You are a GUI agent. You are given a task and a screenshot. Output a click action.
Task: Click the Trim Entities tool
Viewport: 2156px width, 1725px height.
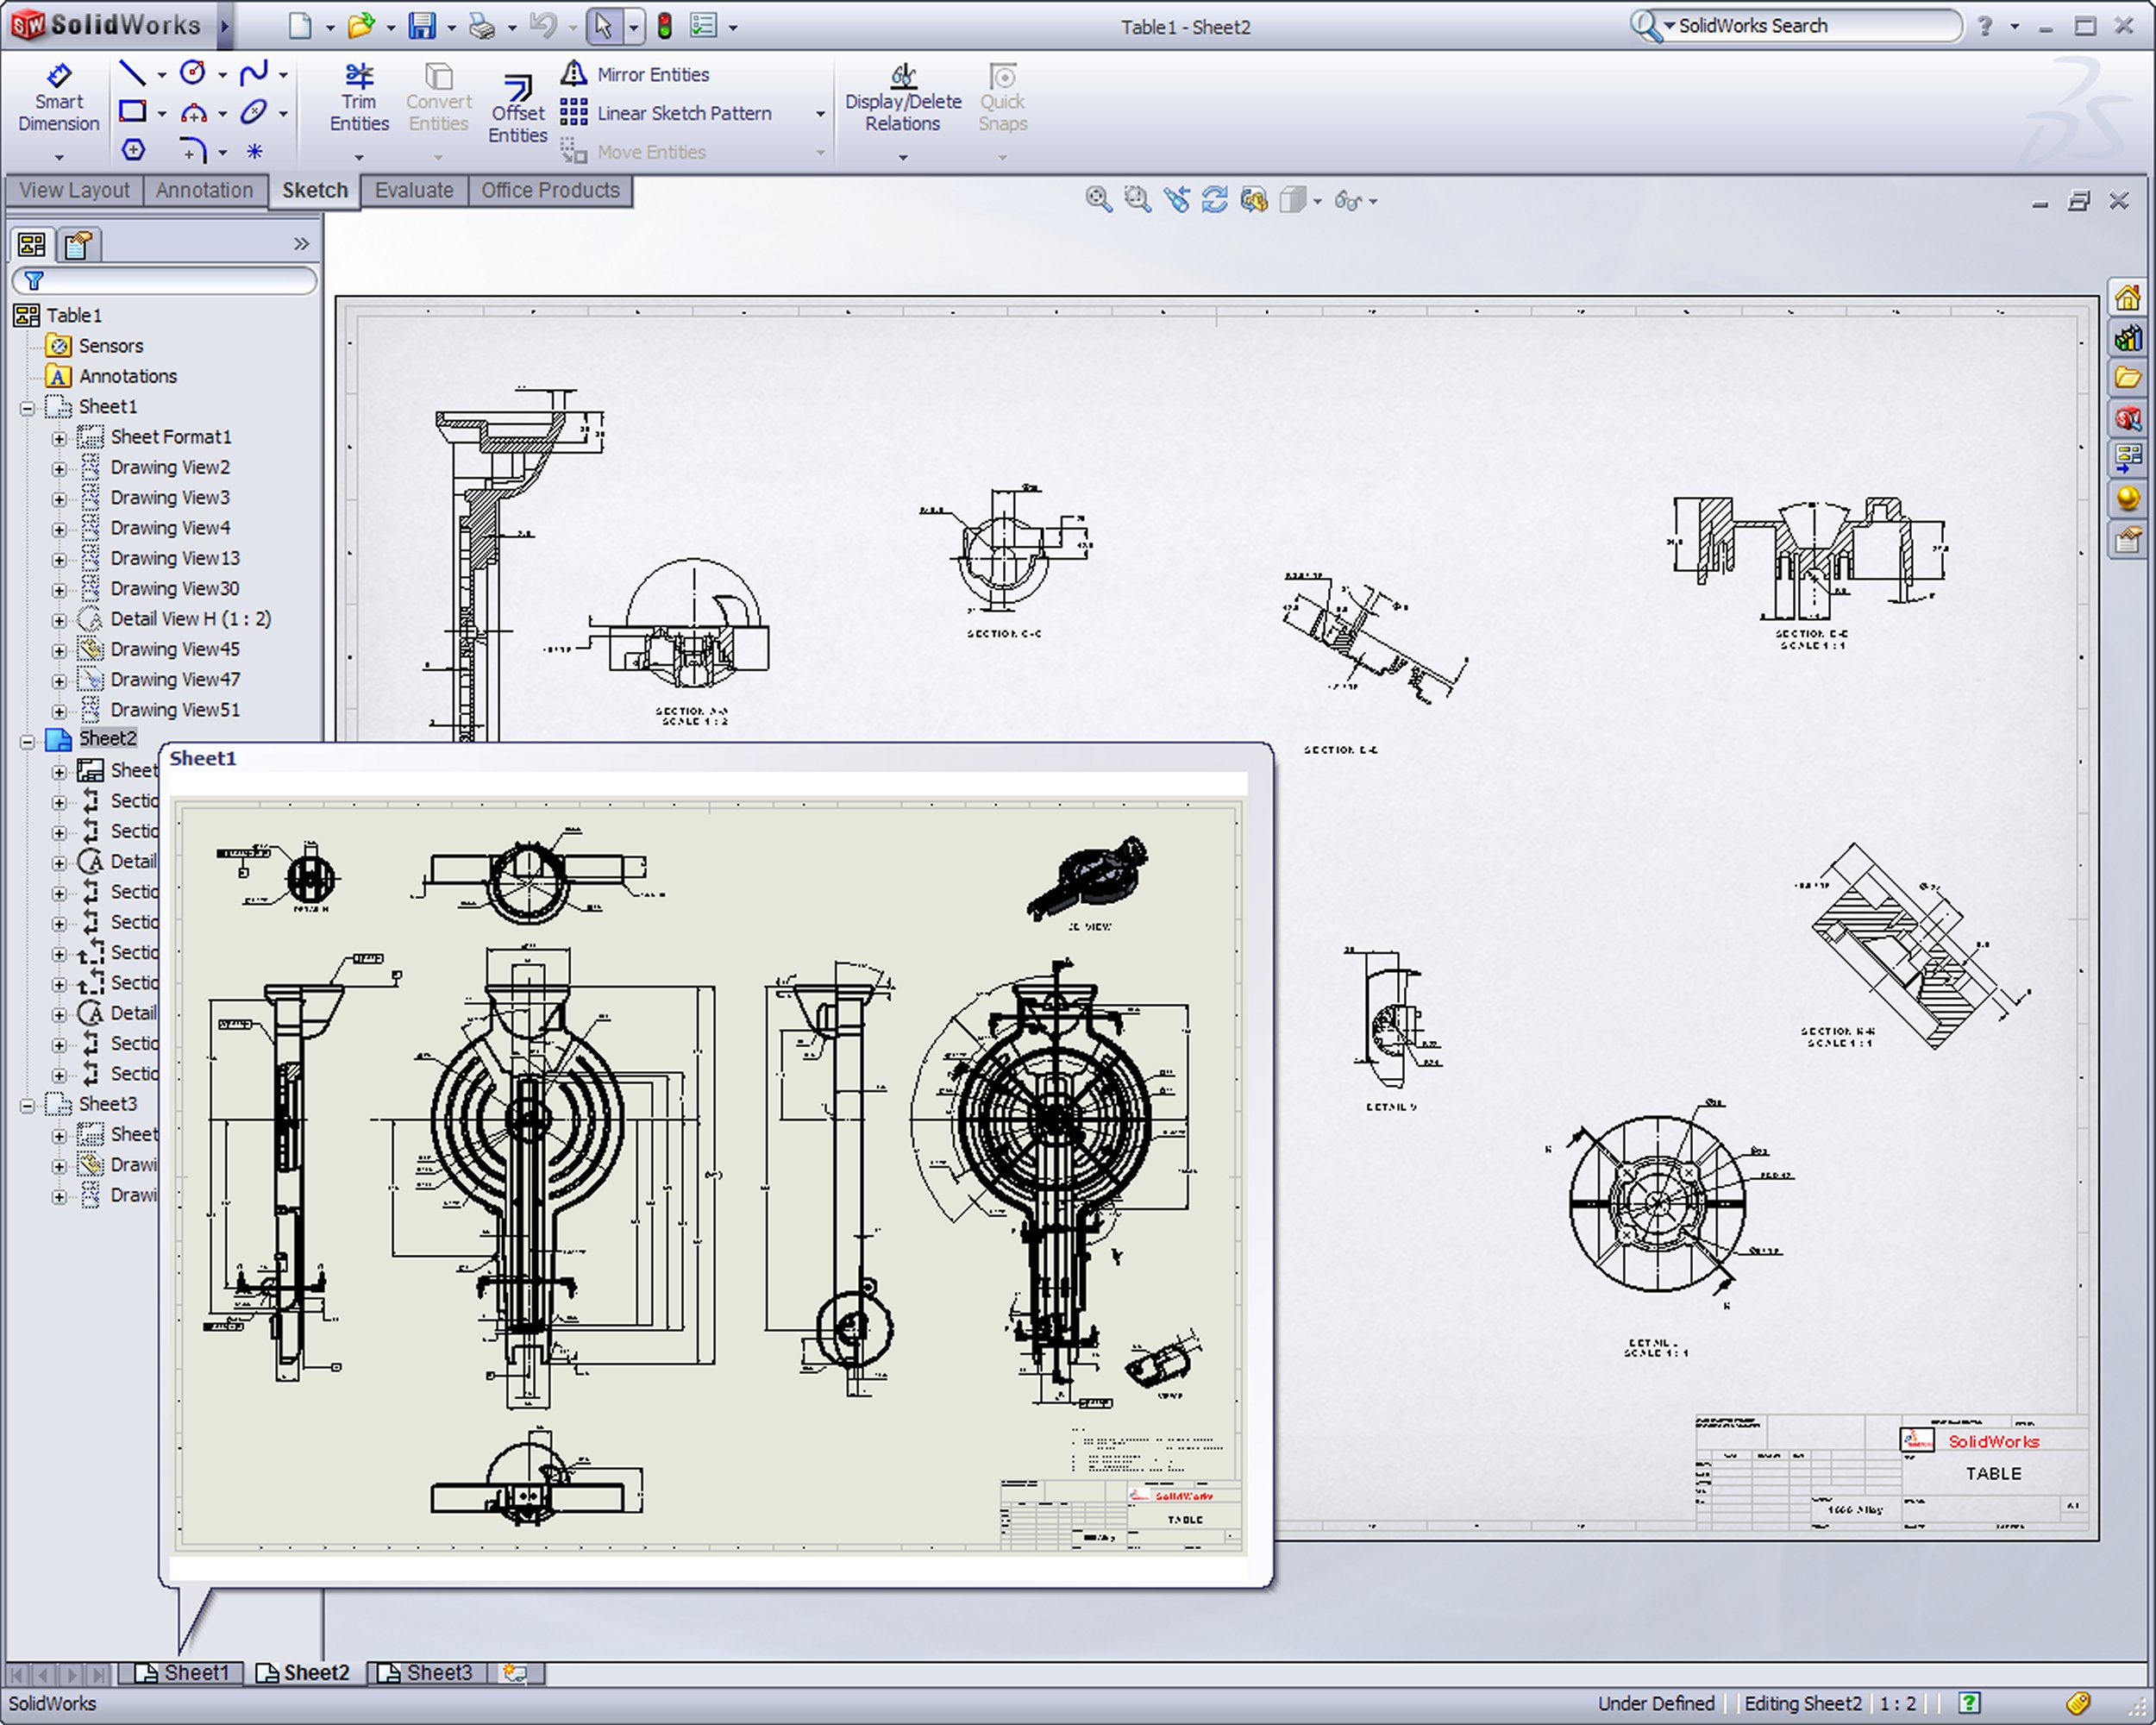click(358, 99)
